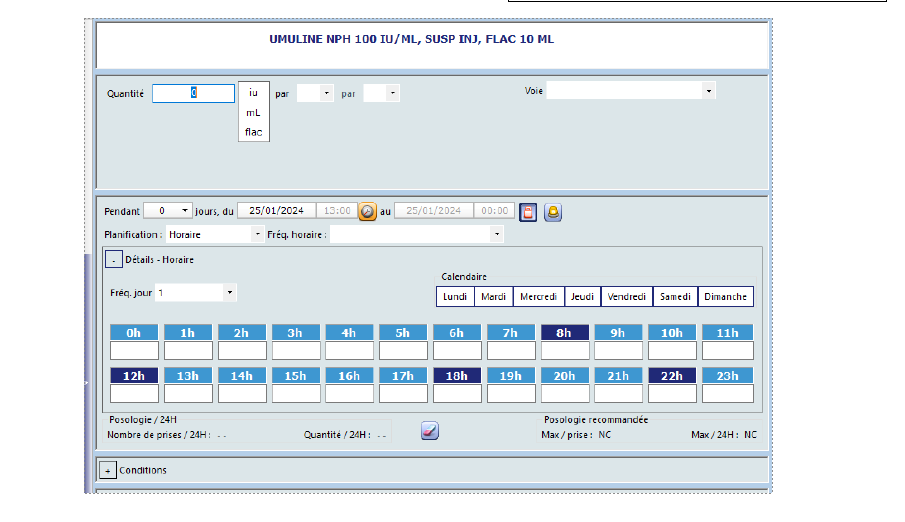Toggle the 10h hour header
Screen dimensions: 905x522
(672, 333)
